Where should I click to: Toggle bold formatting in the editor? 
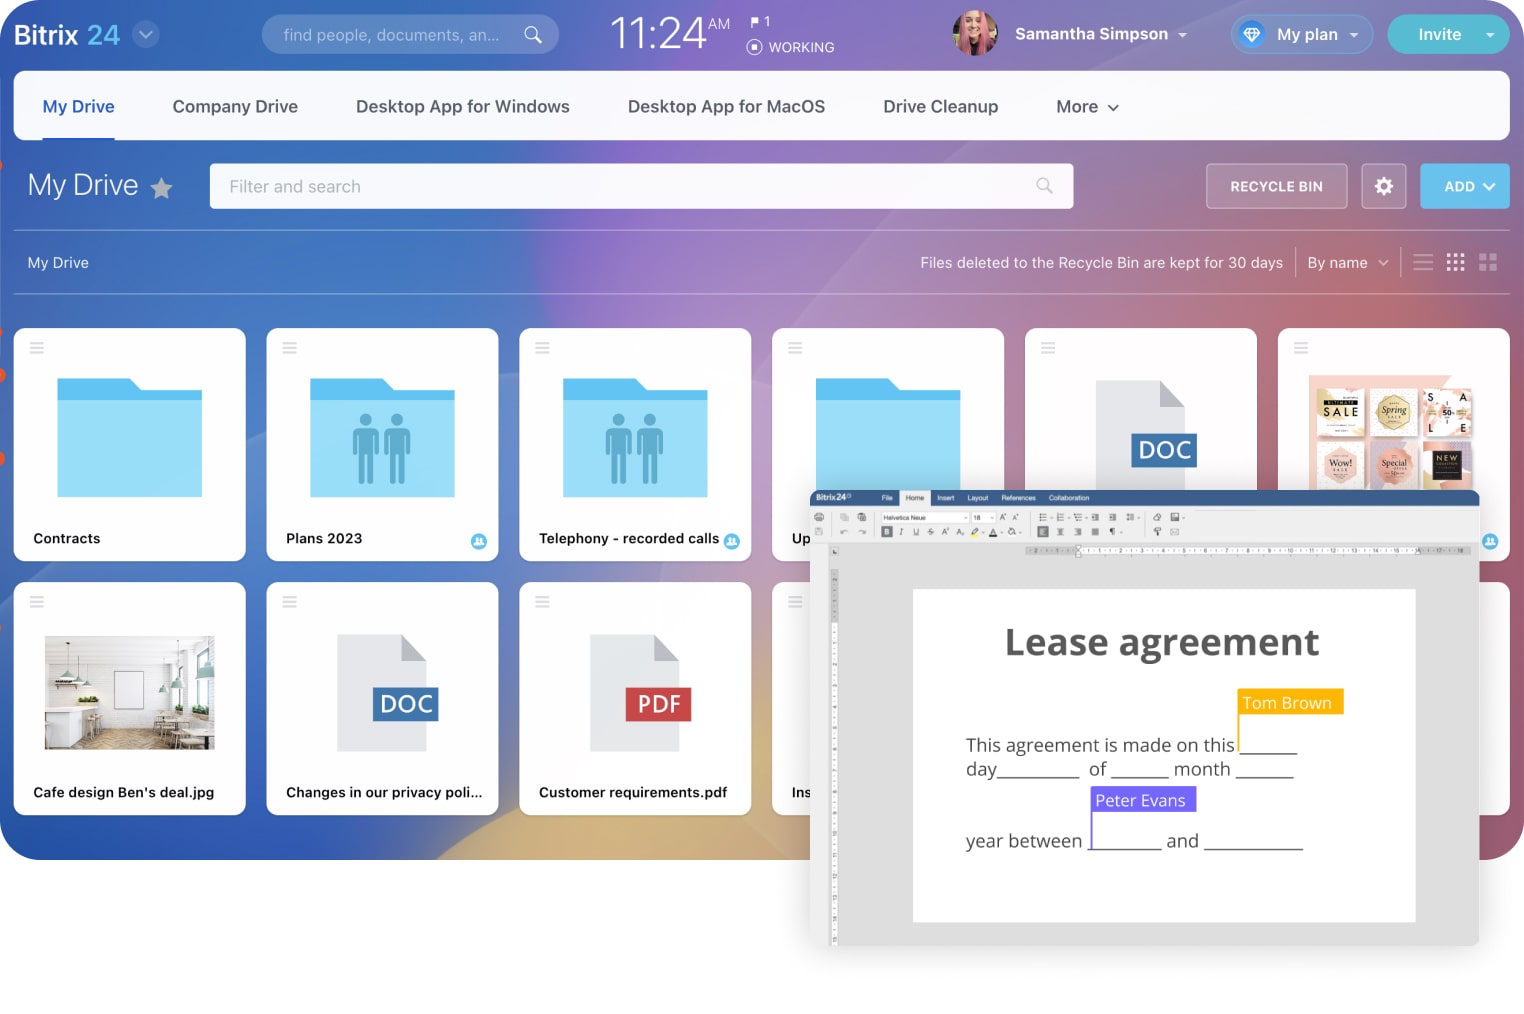pos(886,532)
